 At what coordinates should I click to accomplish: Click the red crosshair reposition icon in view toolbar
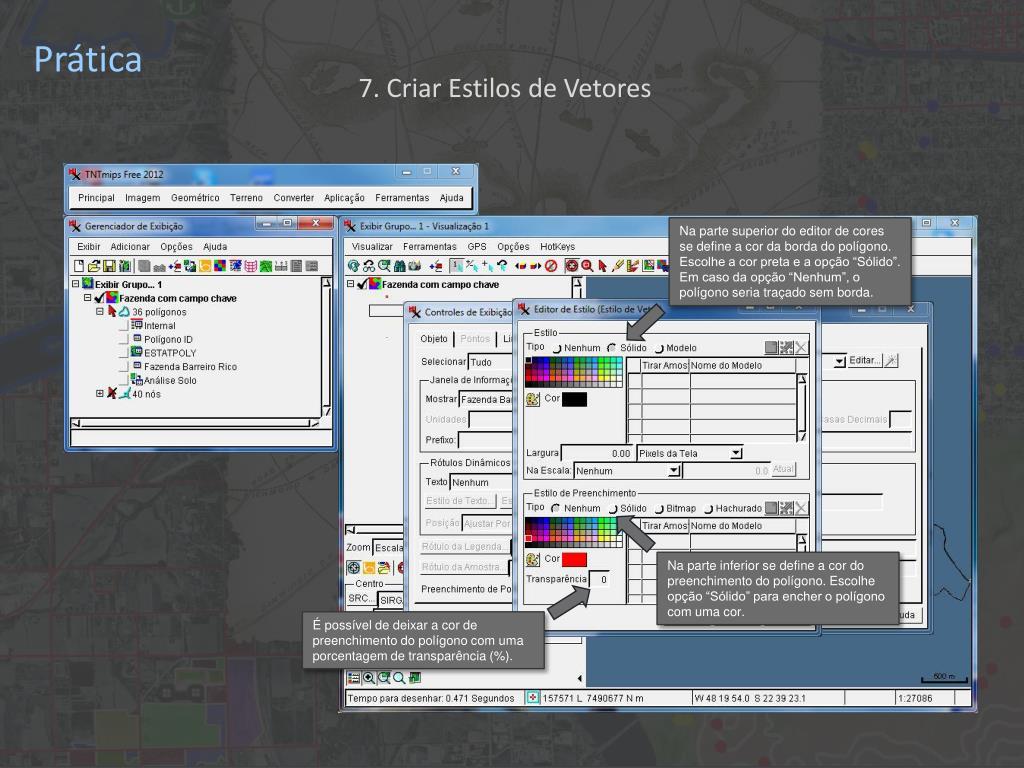click(x=571, y=266)
